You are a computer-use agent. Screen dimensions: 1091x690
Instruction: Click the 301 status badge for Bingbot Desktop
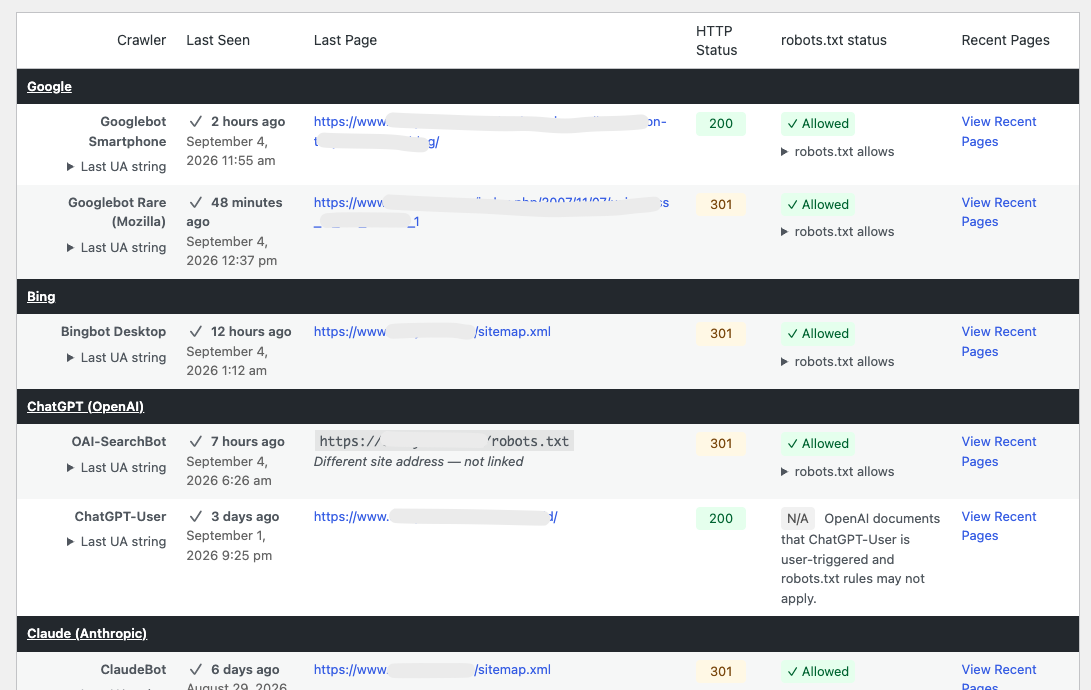721,334
